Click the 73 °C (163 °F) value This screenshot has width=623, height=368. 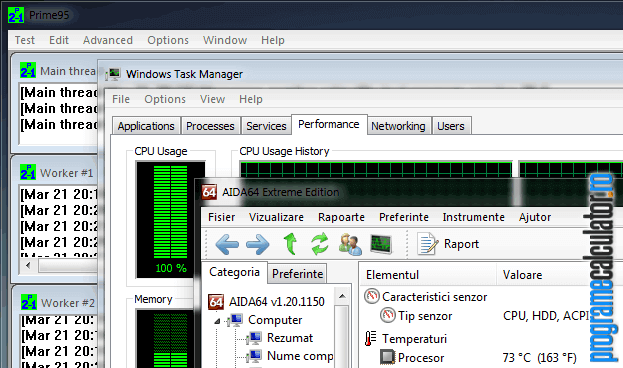[539, 358]
